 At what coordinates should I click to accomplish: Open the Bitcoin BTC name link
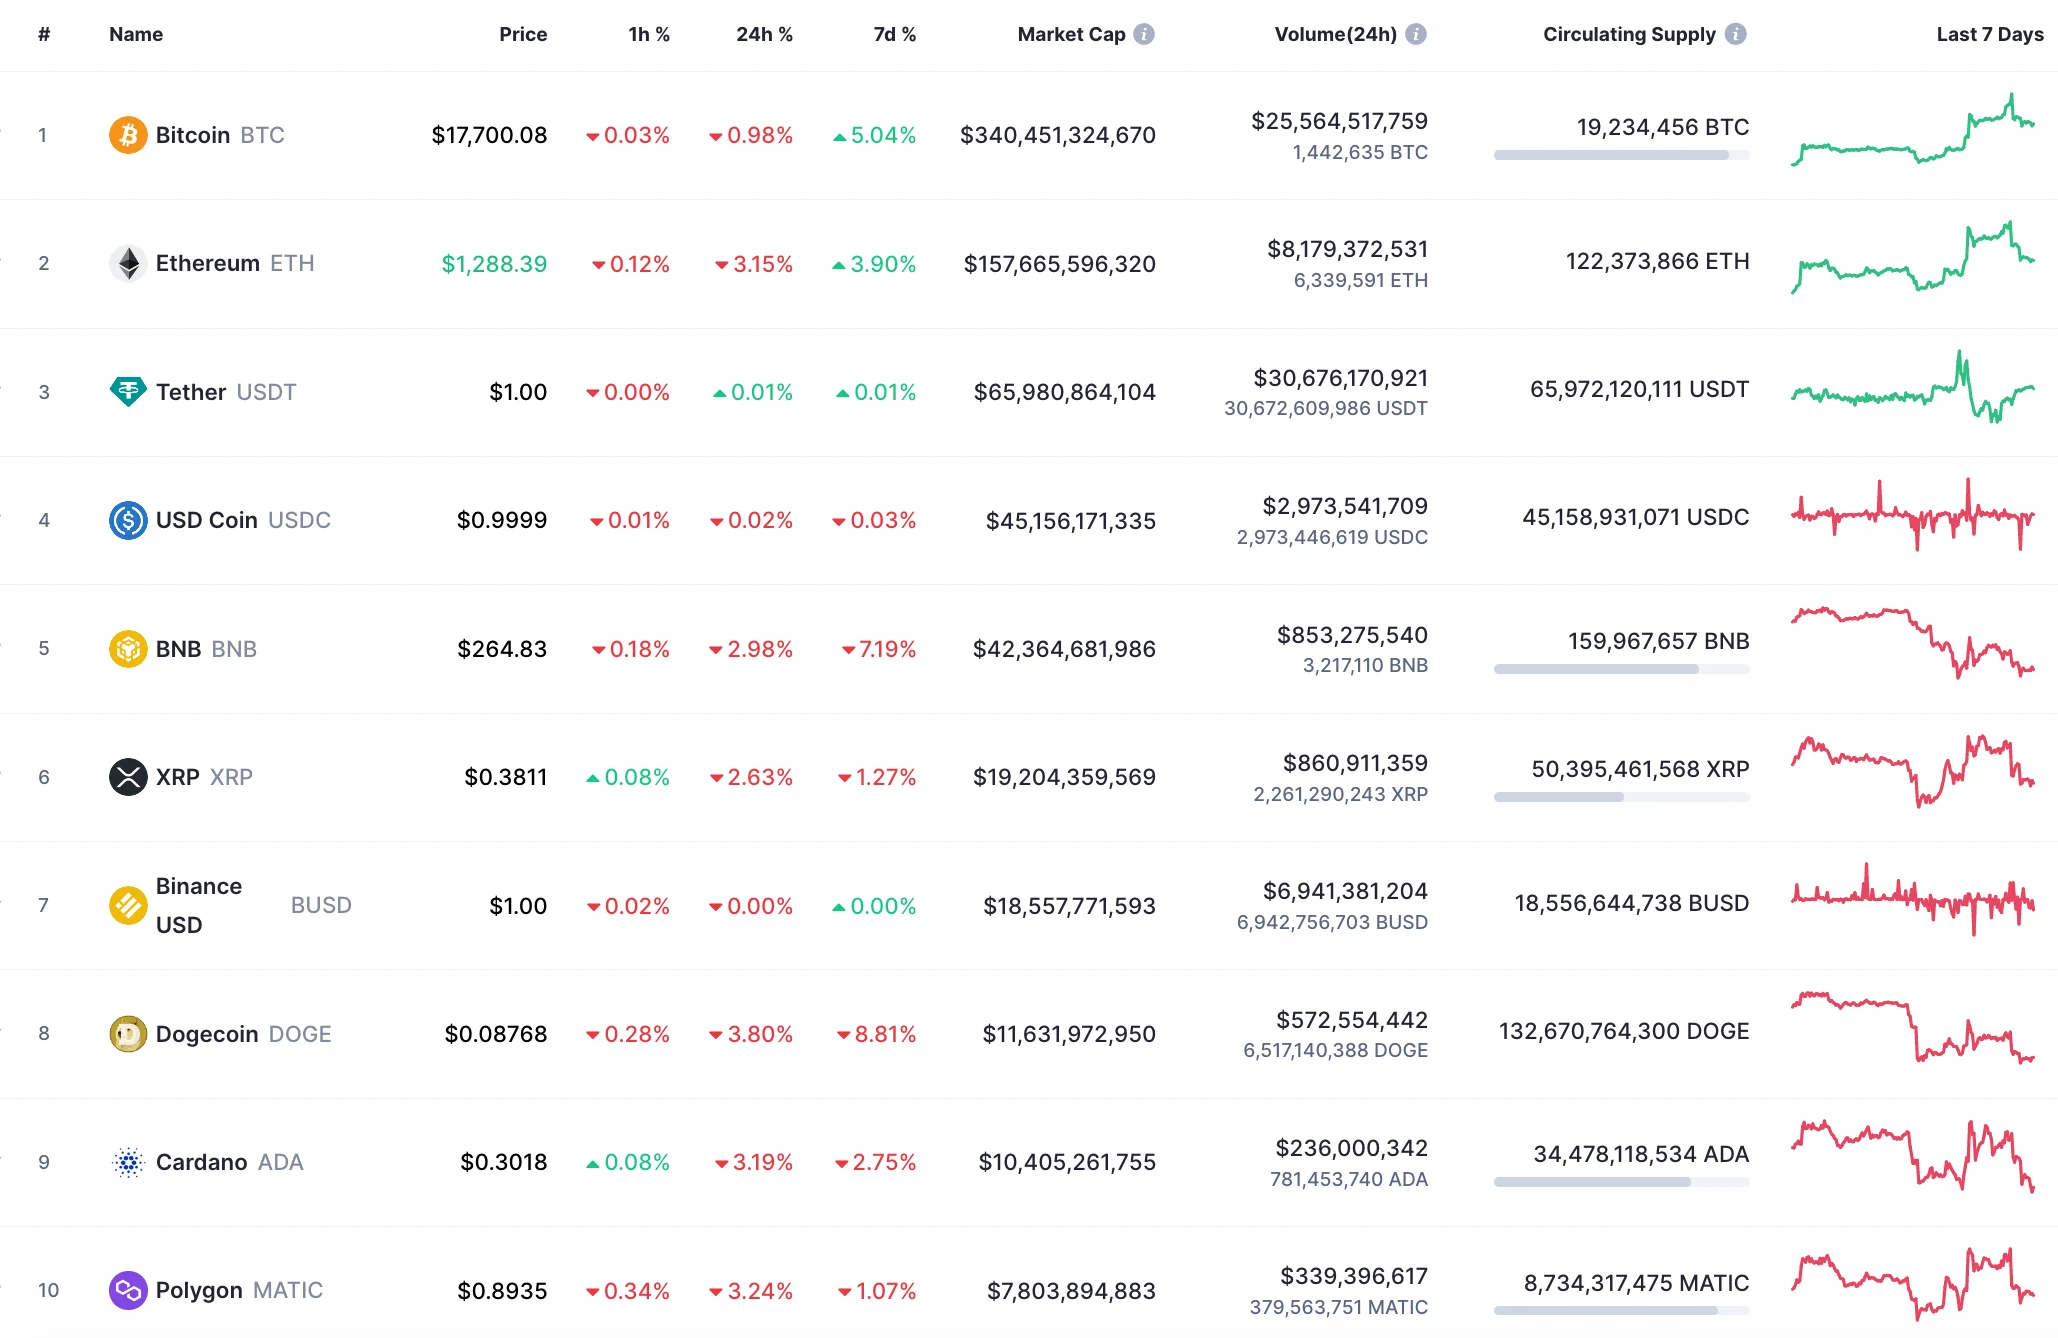[x=196, y=134]
